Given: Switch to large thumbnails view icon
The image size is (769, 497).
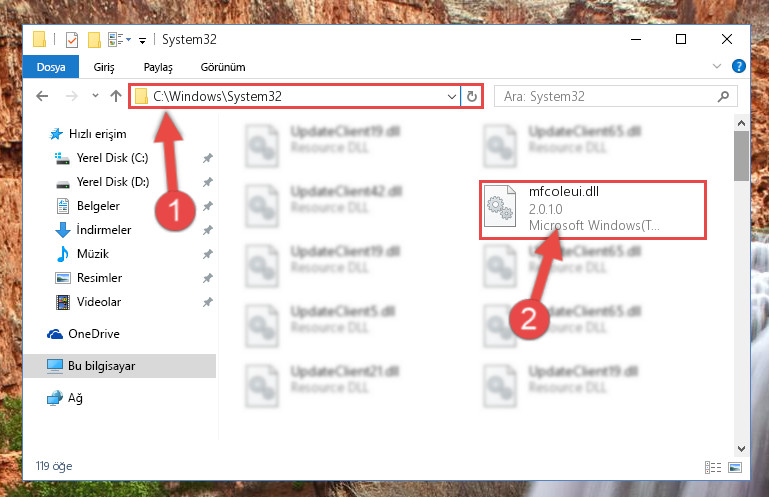Looking at the screenshot, I should coord(735,468).
